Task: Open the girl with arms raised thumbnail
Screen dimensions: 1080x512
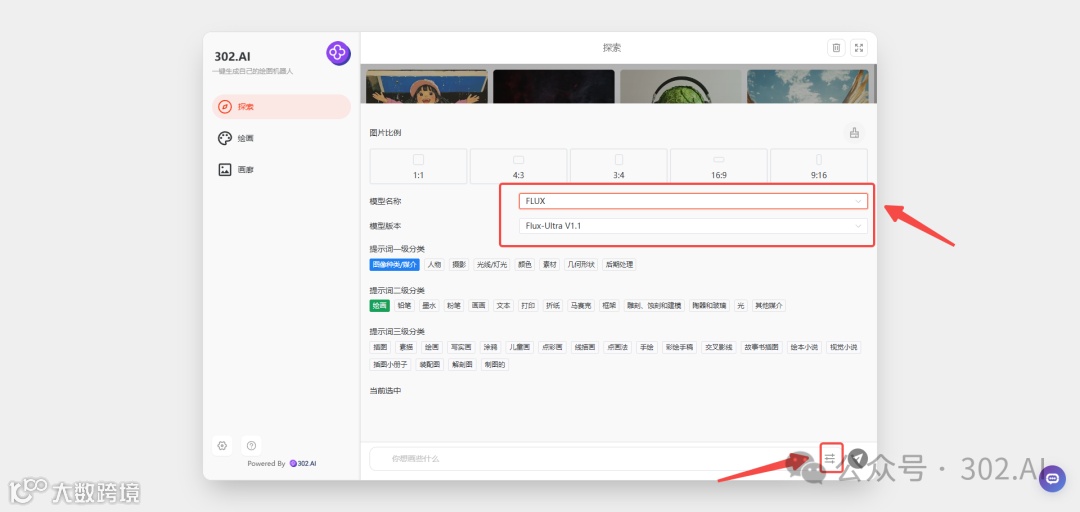Action: coord(427,86)
